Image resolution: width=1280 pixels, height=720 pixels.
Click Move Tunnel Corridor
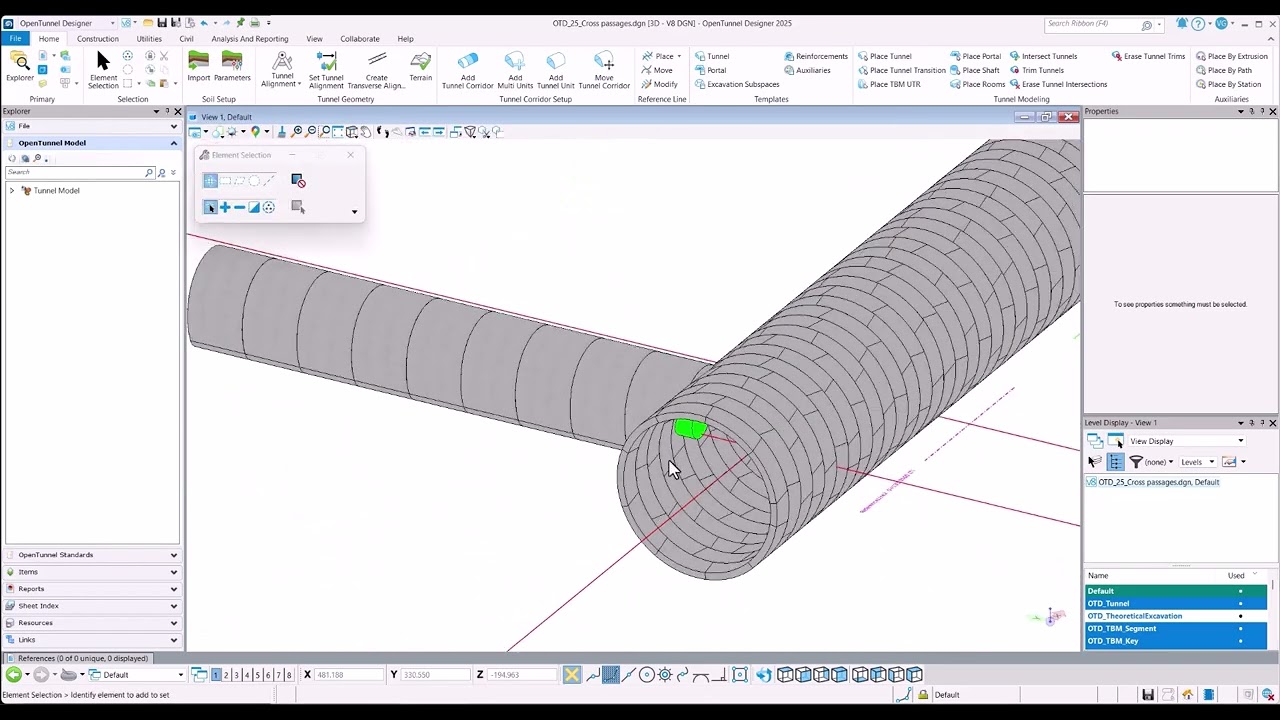tap(604, 69)
